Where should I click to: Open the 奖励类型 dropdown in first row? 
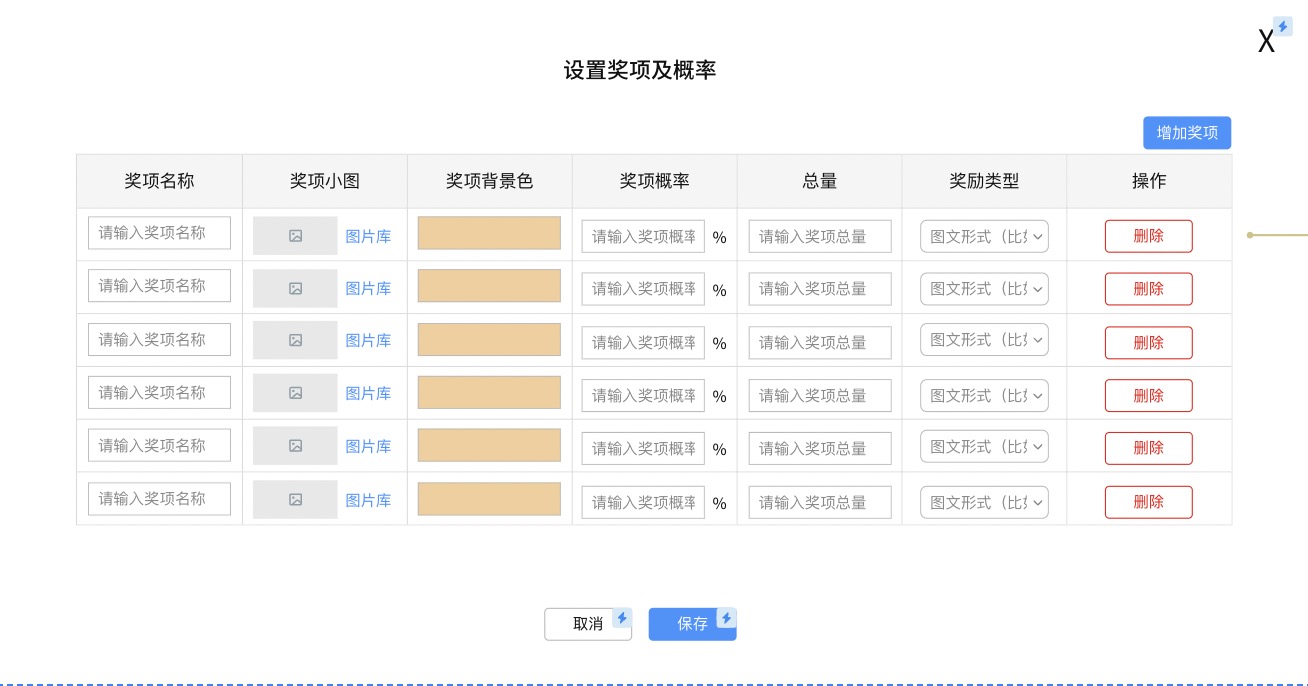click(984, 236)
